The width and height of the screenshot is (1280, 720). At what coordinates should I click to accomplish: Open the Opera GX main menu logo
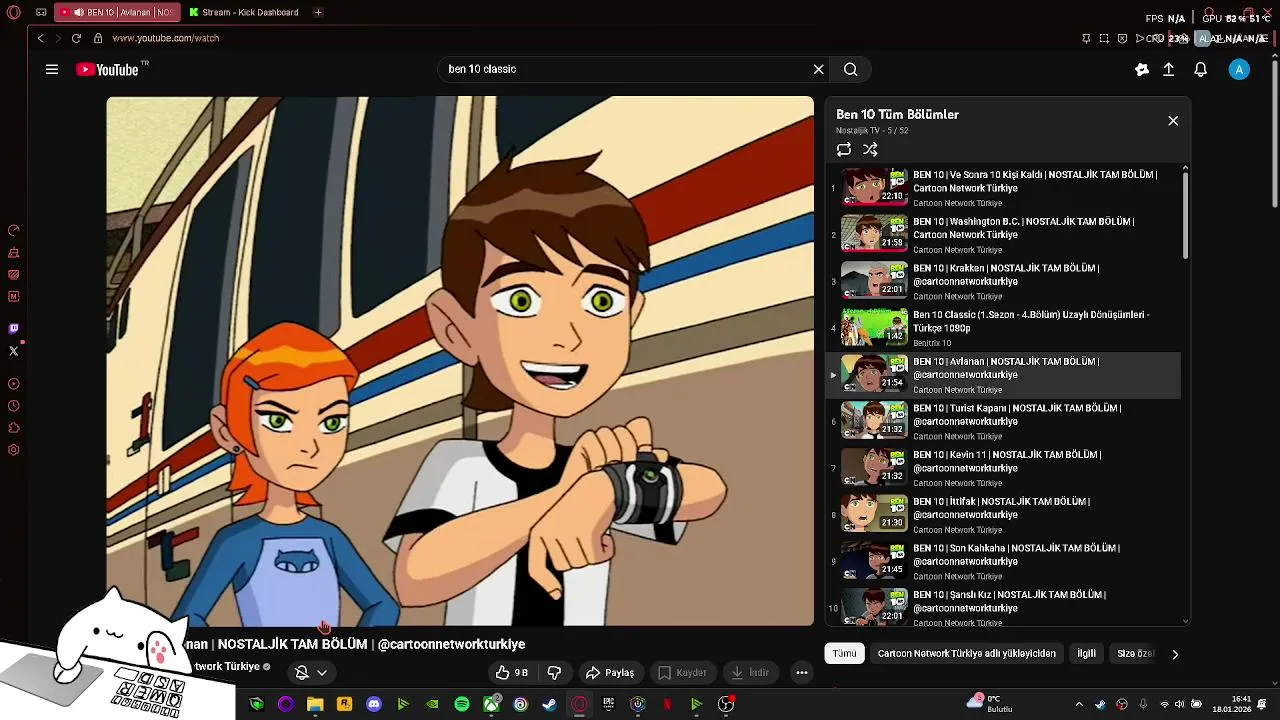coord(12,13)
